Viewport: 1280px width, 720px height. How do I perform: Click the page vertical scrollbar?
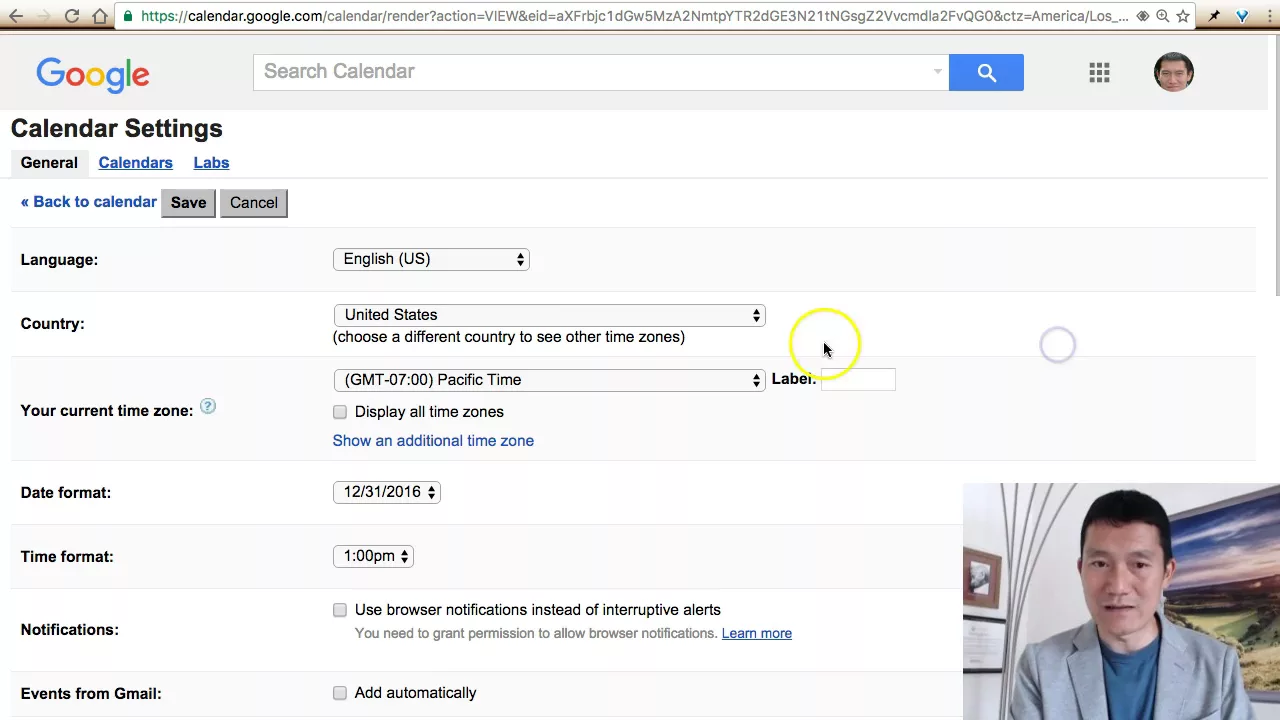click(1276, 166)
